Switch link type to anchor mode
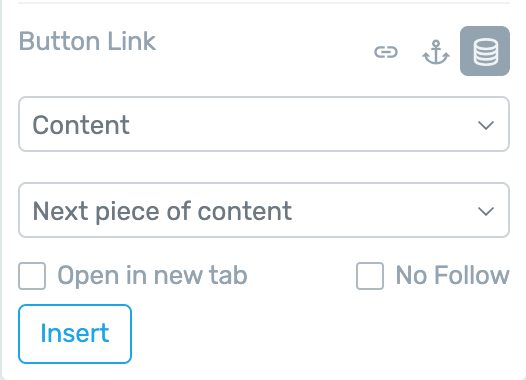The image size is (526, 380). (436, 52)
